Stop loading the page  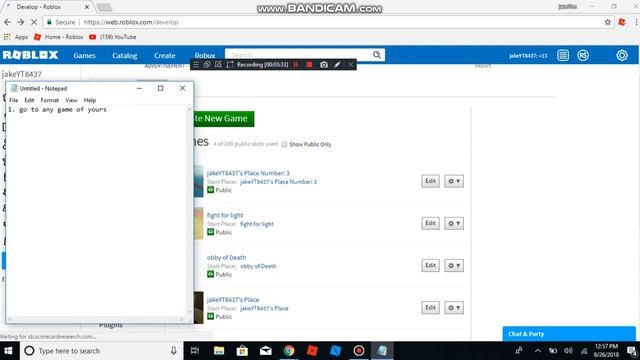tap(34, 22)
